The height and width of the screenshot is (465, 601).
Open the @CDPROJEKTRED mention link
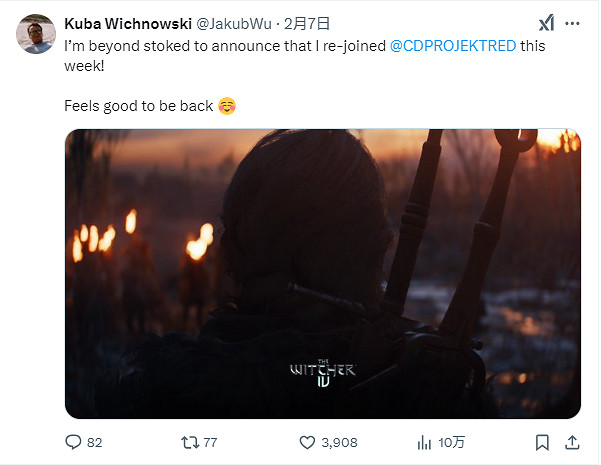(453, 47)
